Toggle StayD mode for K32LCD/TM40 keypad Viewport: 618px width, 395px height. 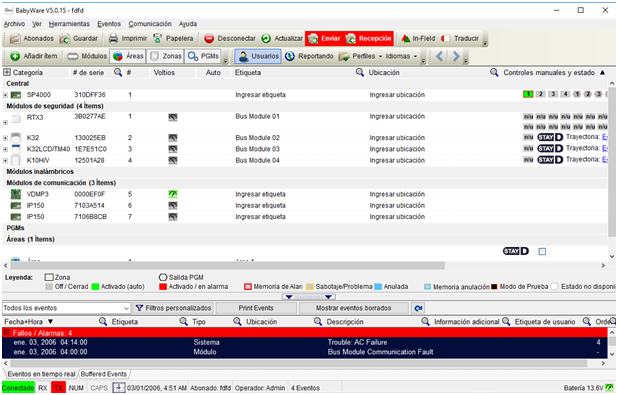point(550,149)
